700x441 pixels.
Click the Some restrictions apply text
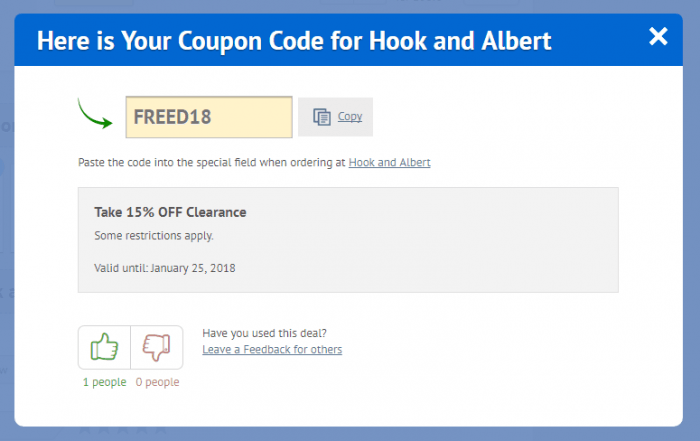pyautogui.click(x=154, y=236)
